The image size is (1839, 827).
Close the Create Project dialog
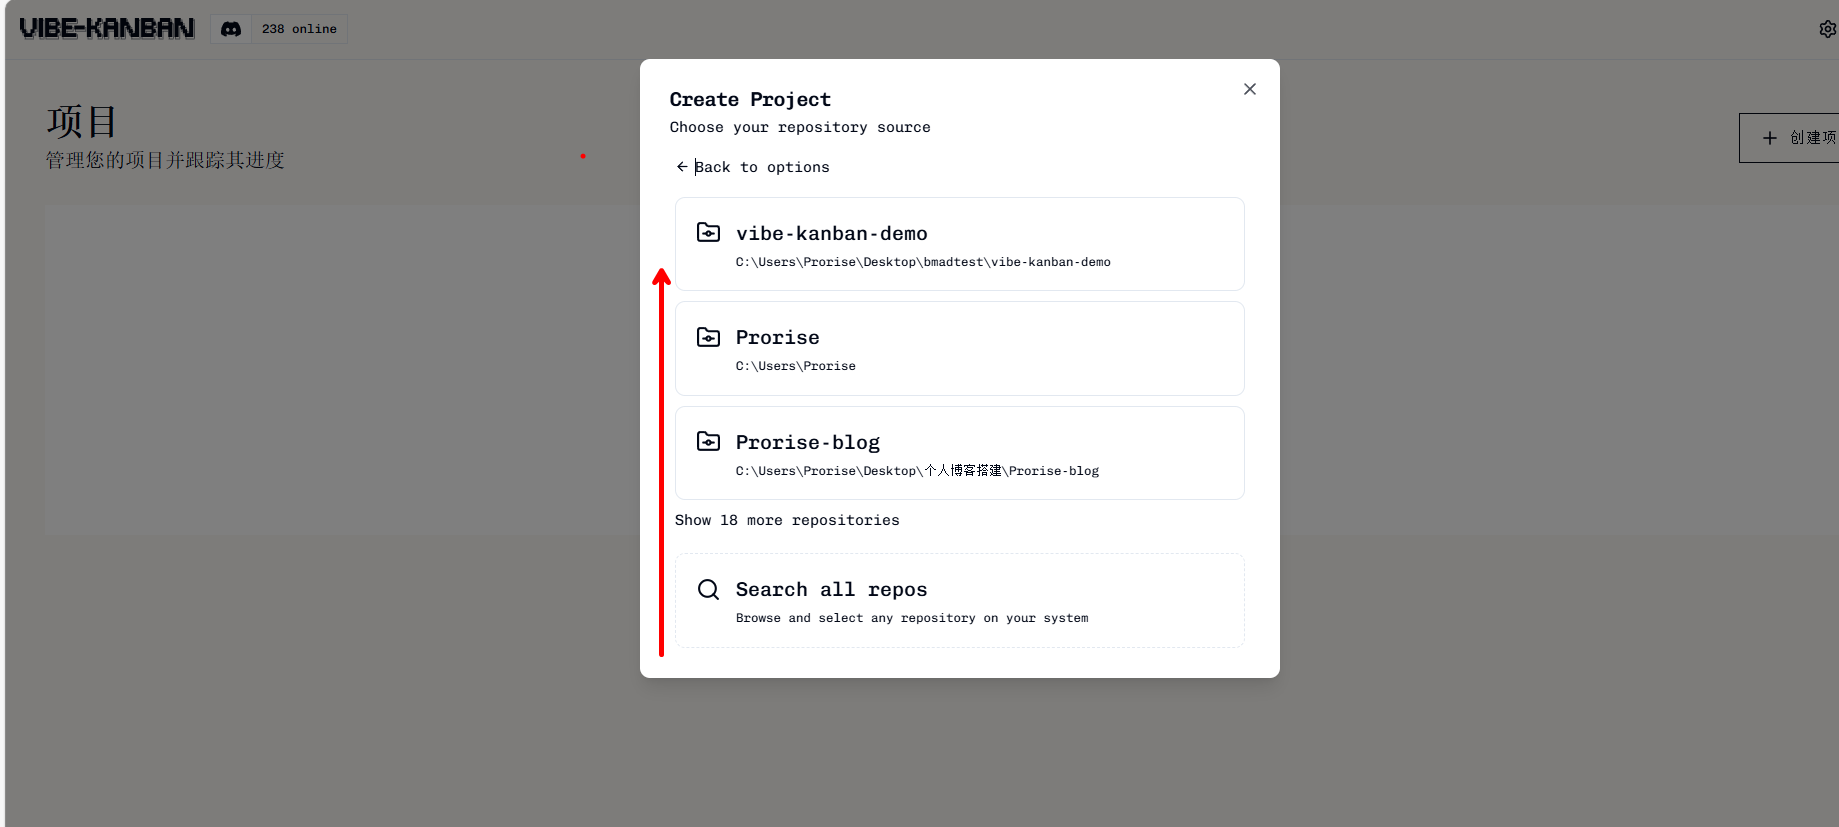coord(1249,89)
